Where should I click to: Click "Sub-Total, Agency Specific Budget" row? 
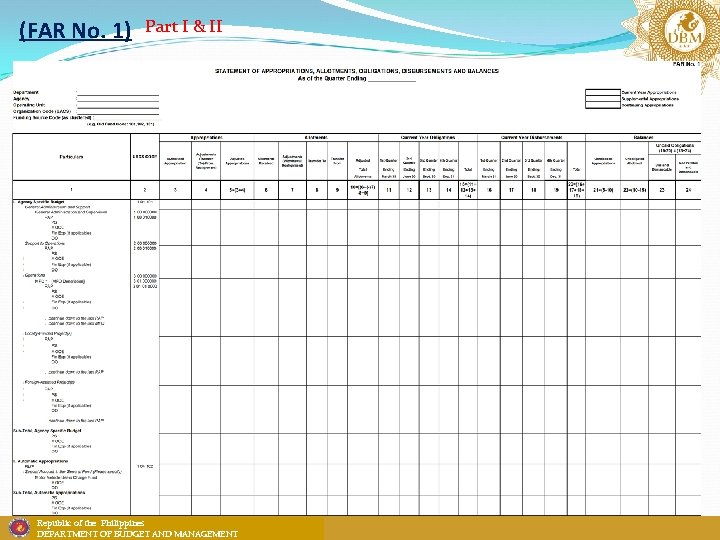click(x=47, y=431)
